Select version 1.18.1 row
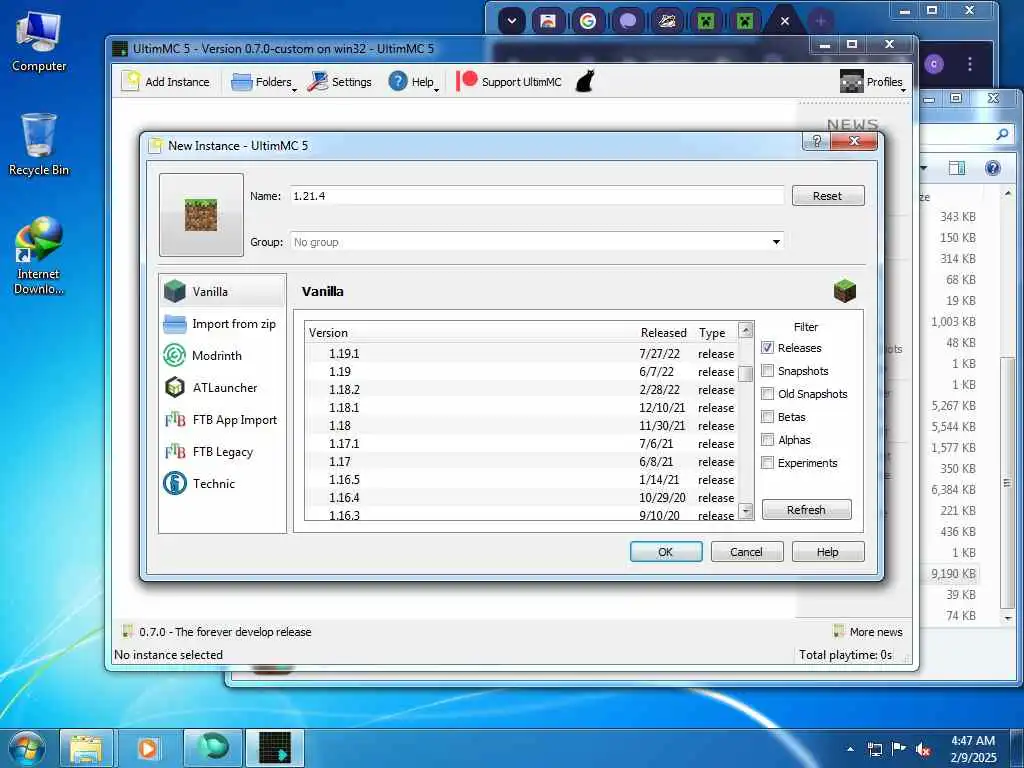 pos(522,408)
